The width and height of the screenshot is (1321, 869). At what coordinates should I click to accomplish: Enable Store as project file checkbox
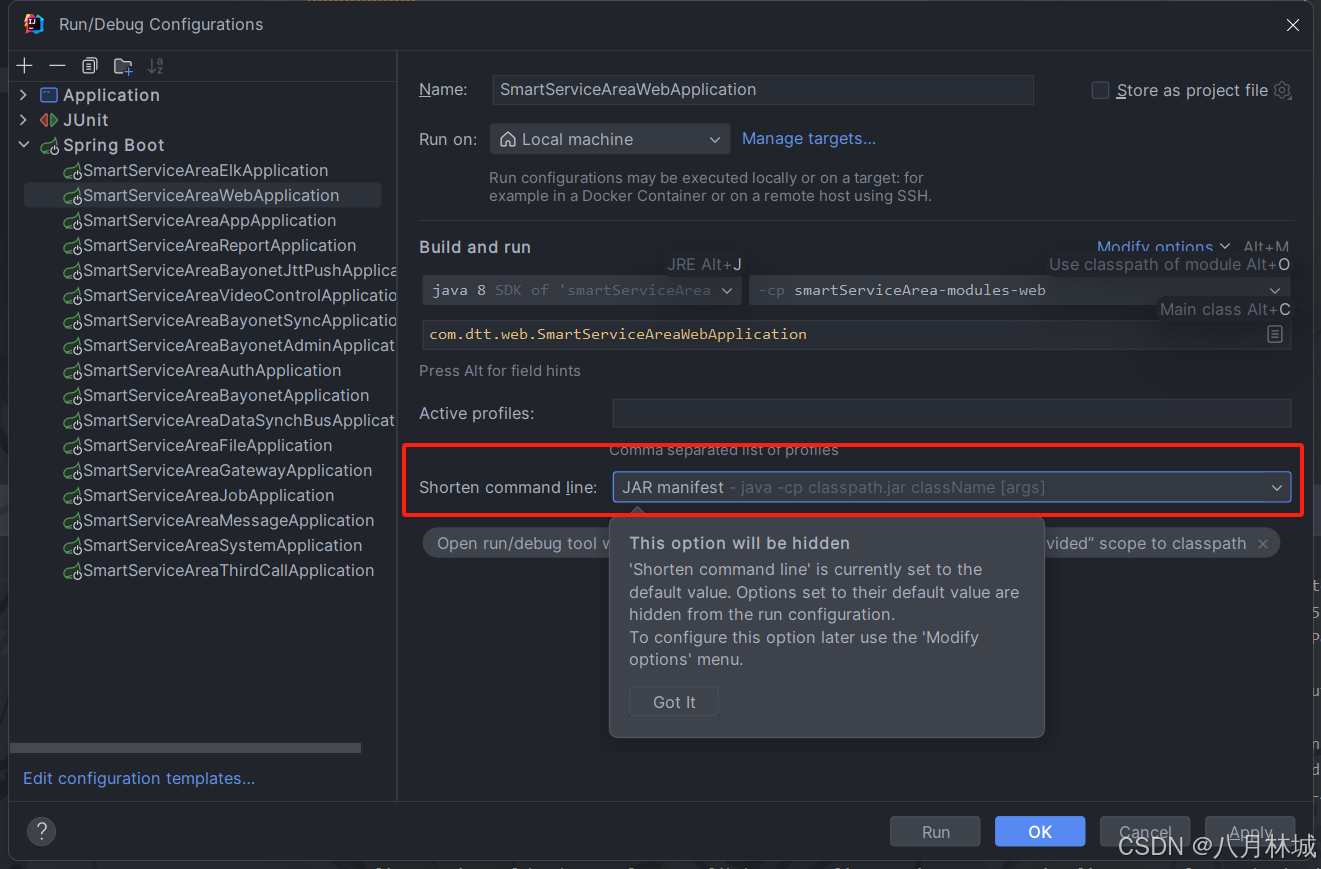(x=1100, y=90)
